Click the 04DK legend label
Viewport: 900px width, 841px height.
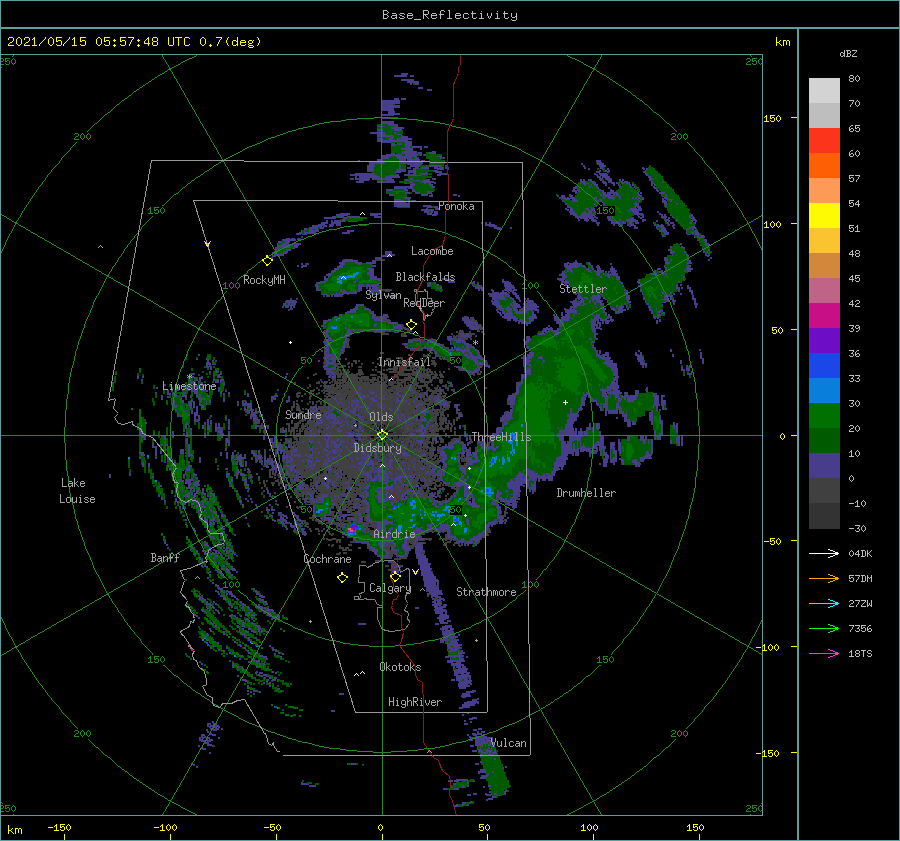[860, 553]
